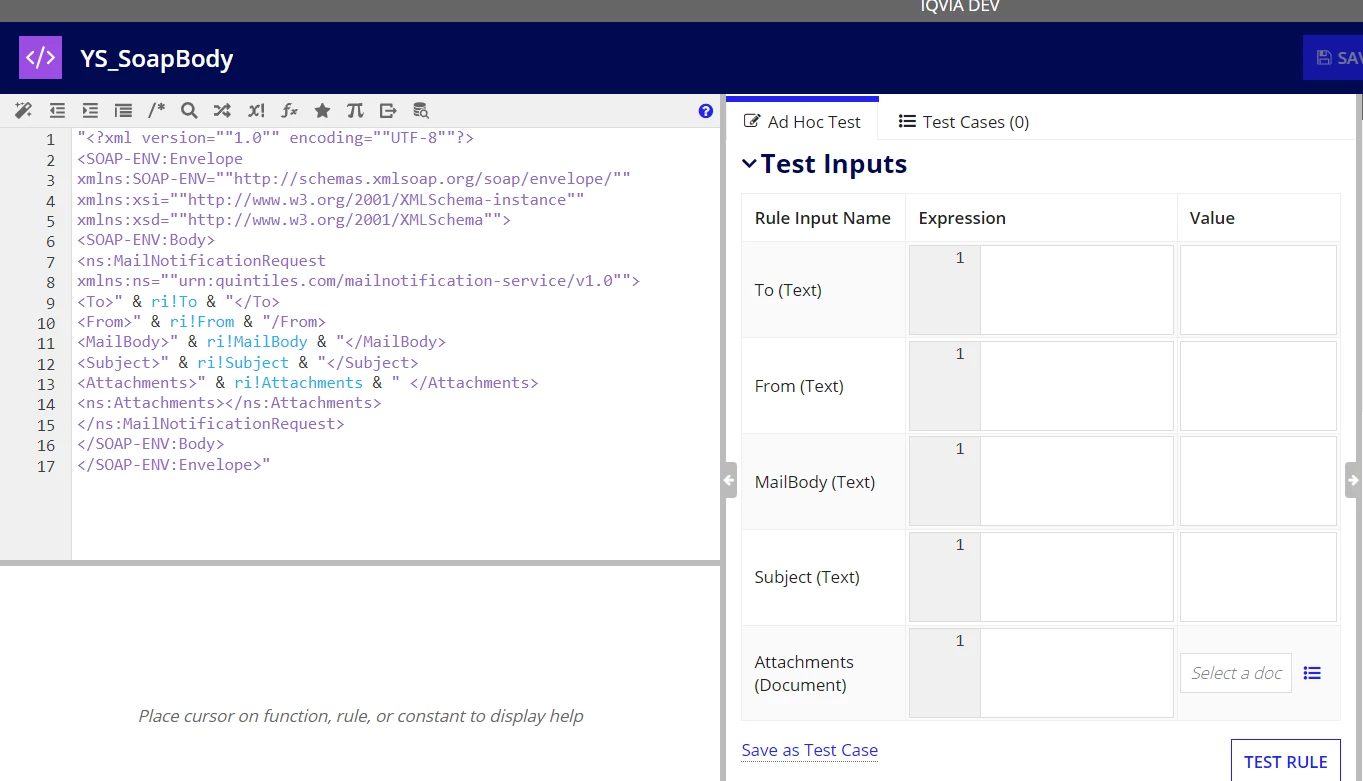Click the 'Value' column header
This screenshot has height=781, width=1363.
[1212, 218]
